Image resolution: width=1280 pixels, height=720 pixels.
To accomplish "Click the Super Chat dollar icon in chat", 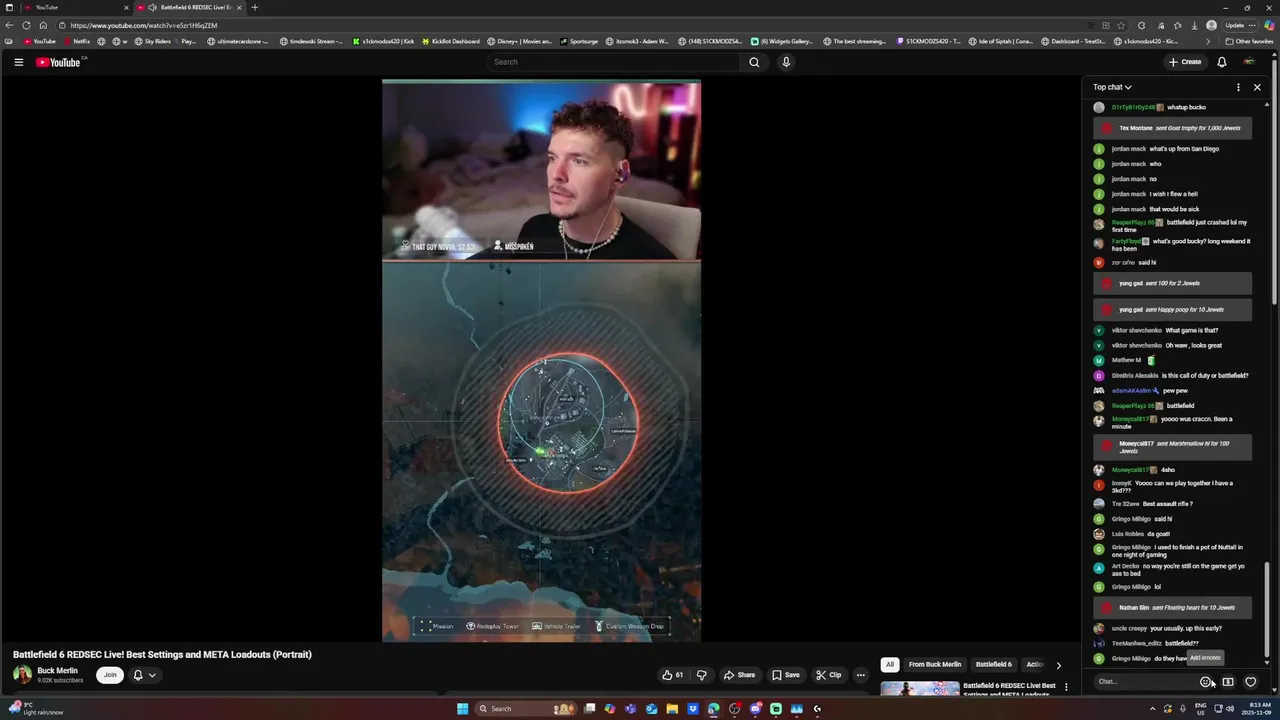I will click(x=1228, y=682).
